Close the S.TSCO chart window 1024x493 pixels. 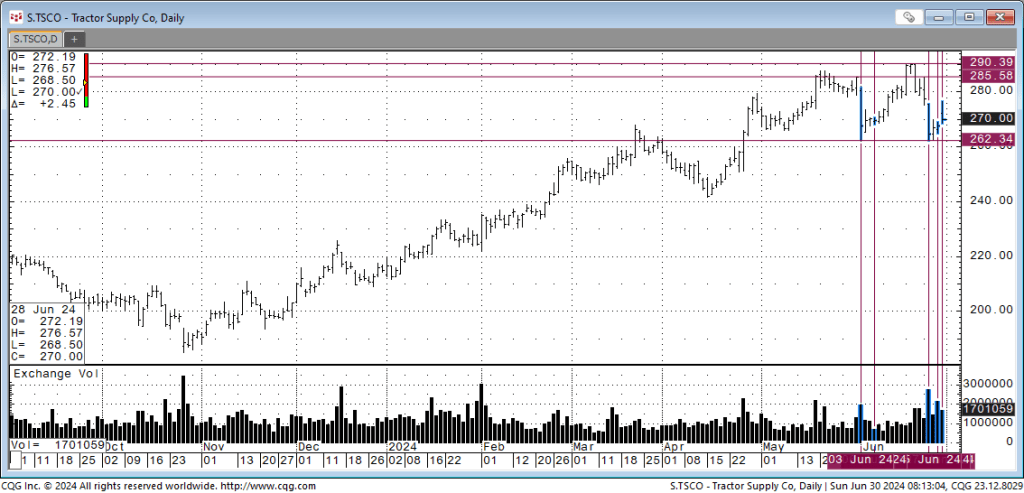tap(999, 17)
